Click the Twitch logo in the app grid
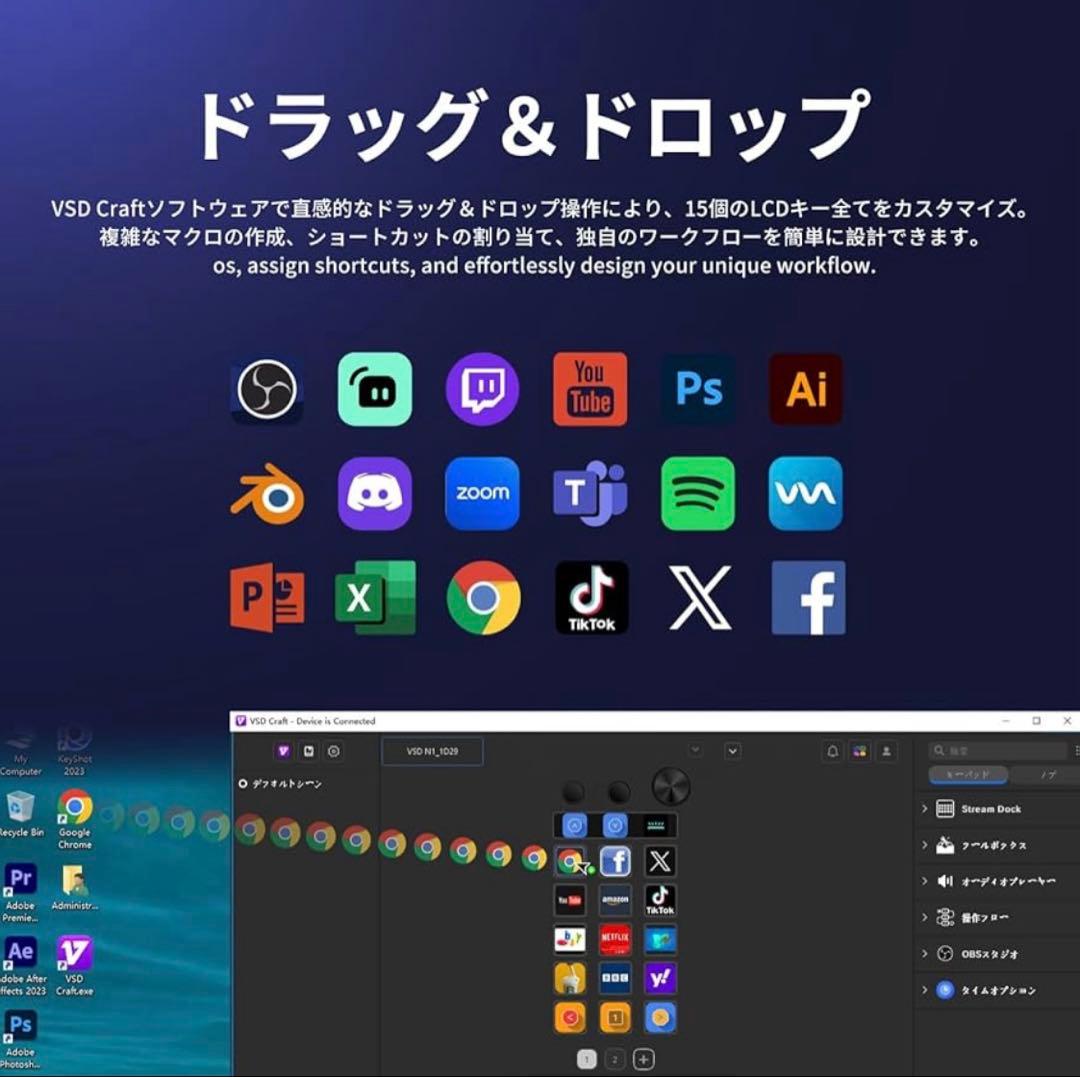1080x1077 pixels. [x=482, y=390]
